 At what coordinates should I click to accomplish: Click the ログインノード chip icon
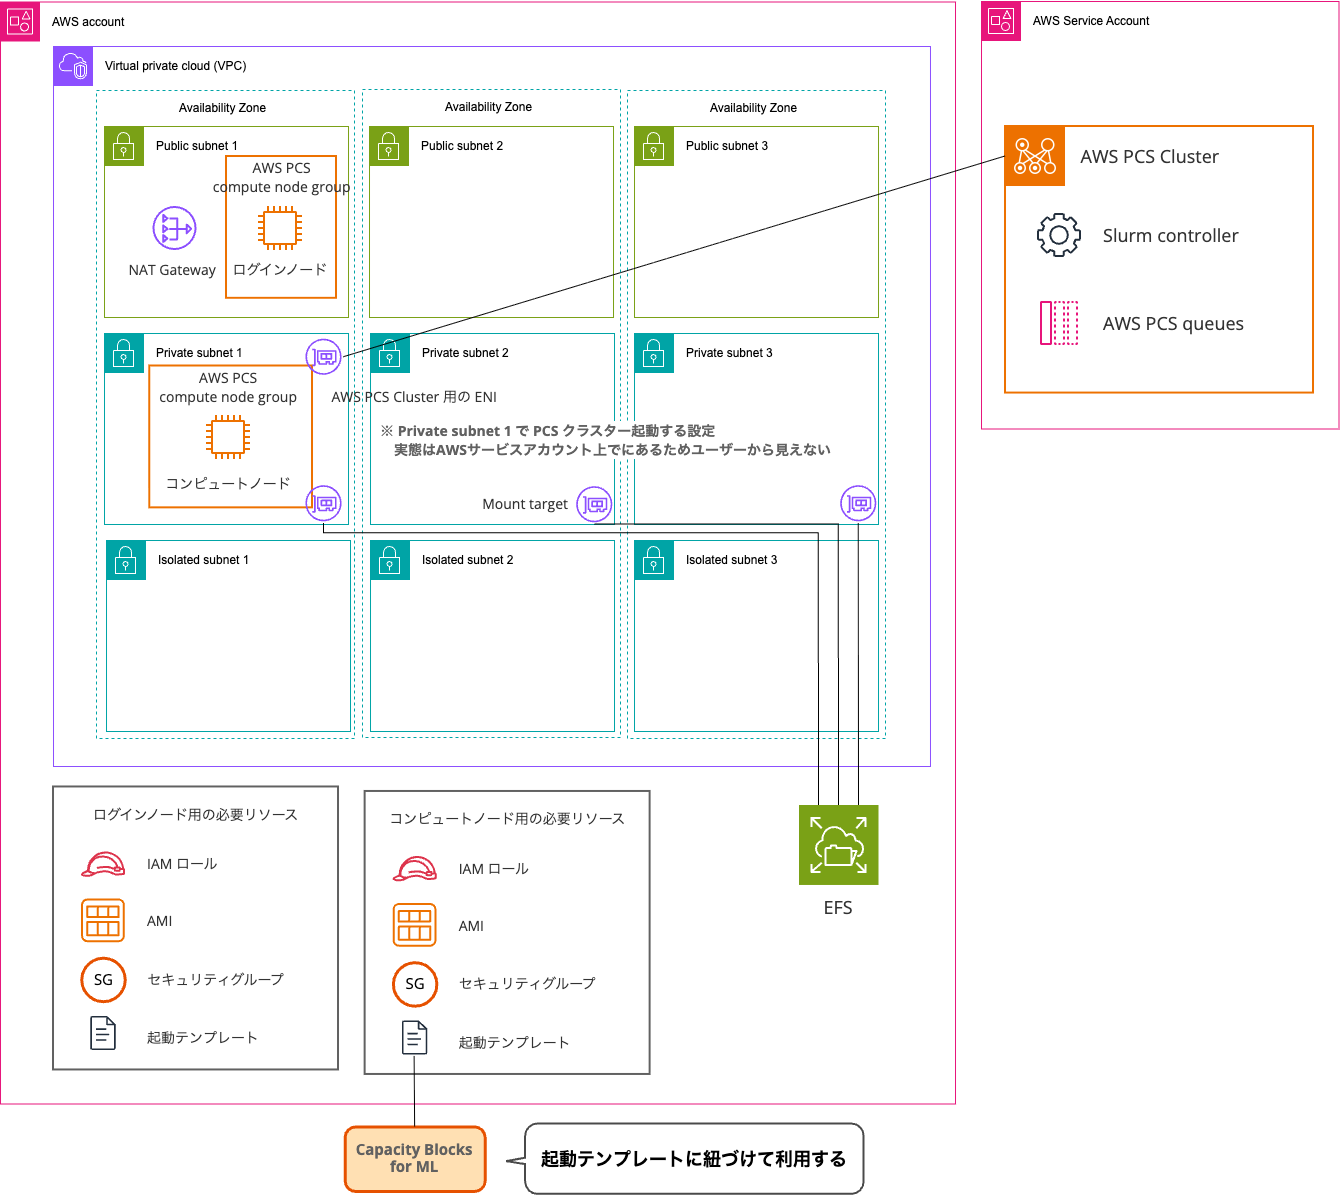[x=280, y=228]
